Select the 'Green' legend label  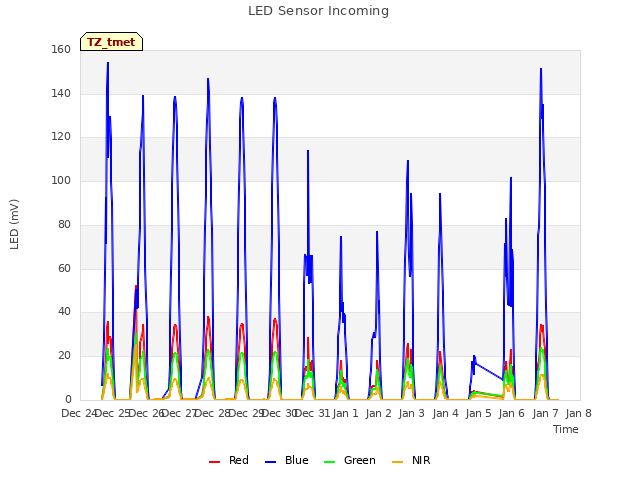click(x=360, y=460)
